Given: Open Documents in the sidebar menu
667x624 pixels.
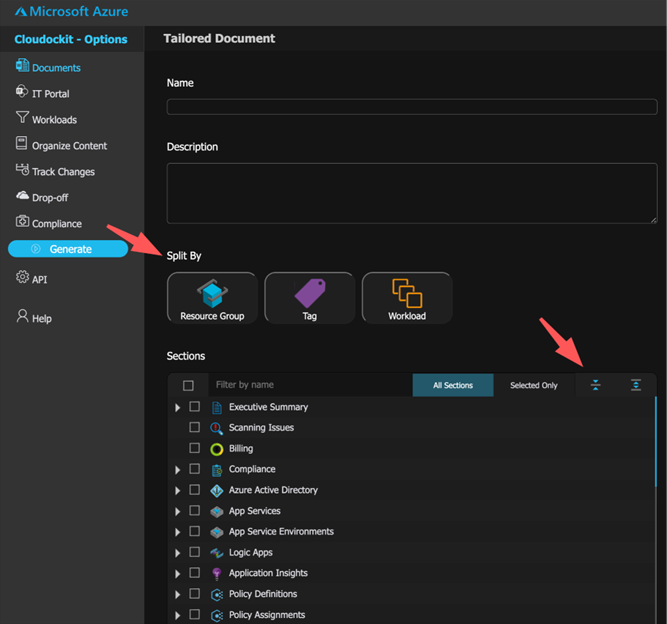Looking at the screenshot, I should point(56,68).
